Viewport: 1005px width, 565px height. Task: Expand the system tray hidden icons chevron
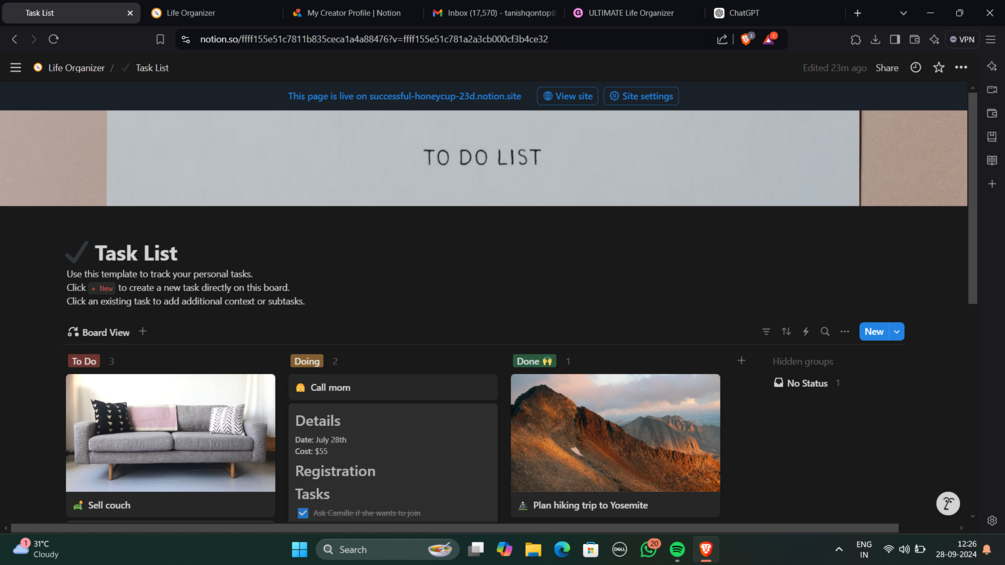(838, 550)
